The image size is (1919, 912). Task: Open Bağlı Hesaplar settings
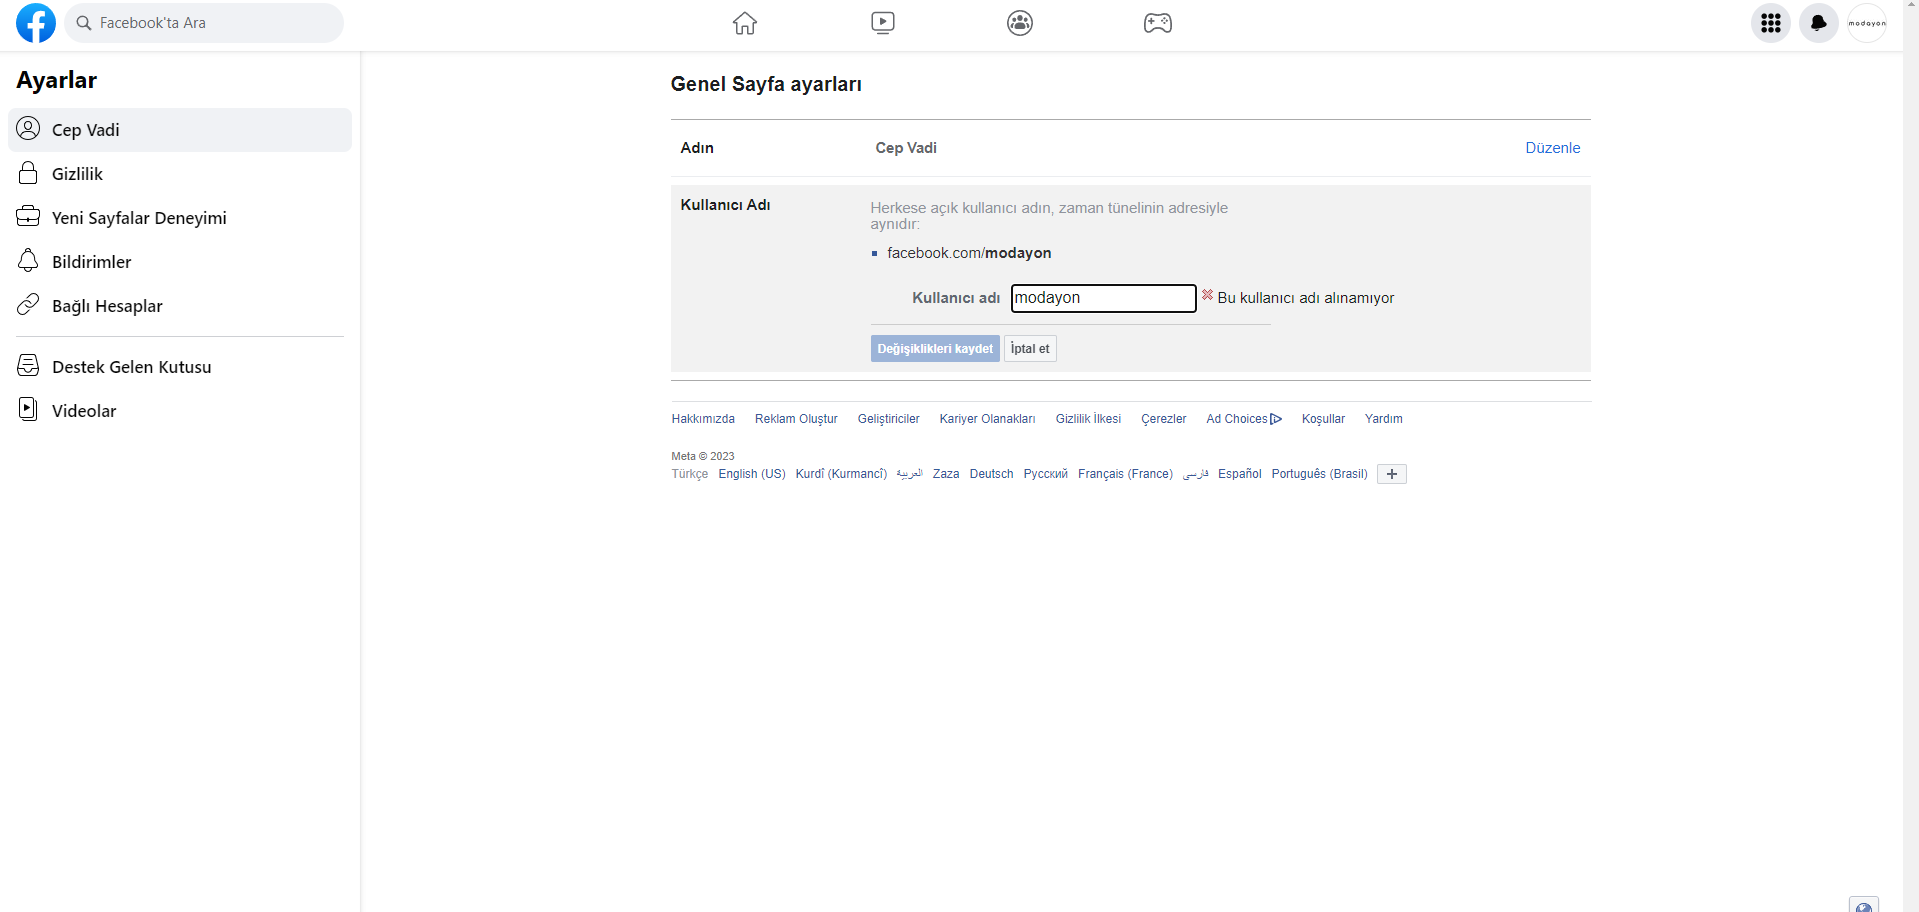pos(108,305)
